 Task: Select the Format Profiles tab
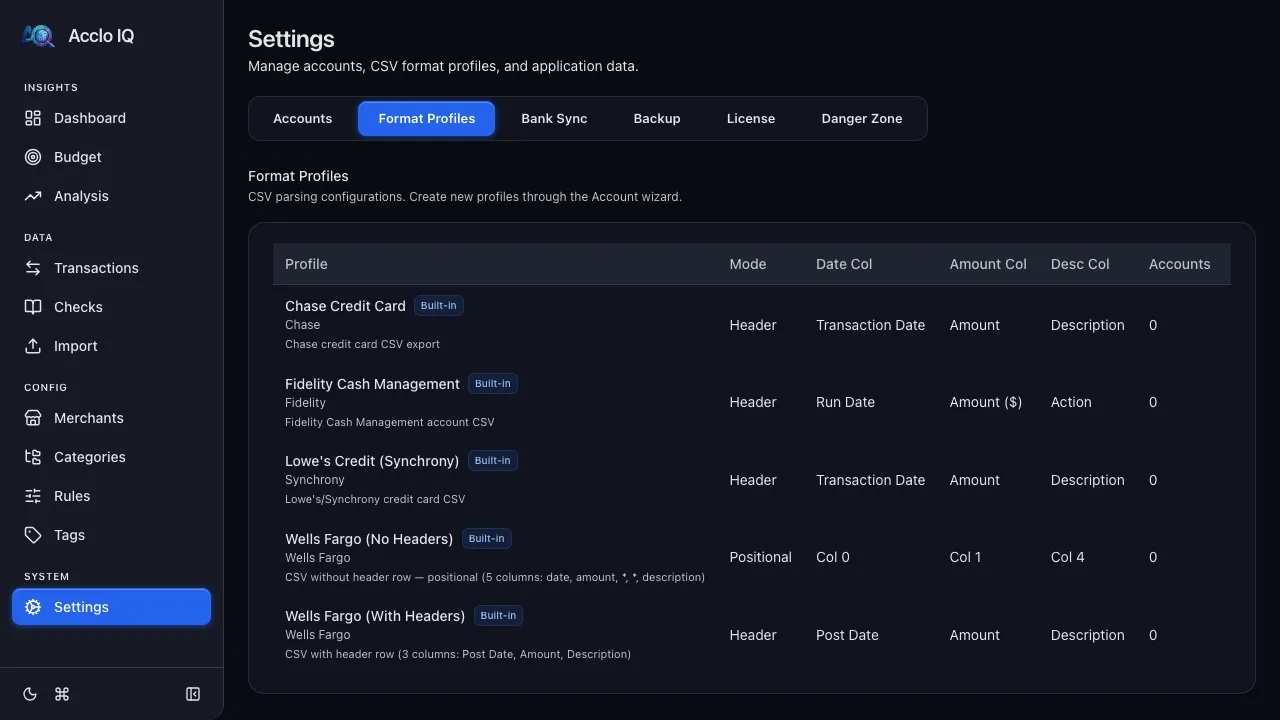[427, 118]
